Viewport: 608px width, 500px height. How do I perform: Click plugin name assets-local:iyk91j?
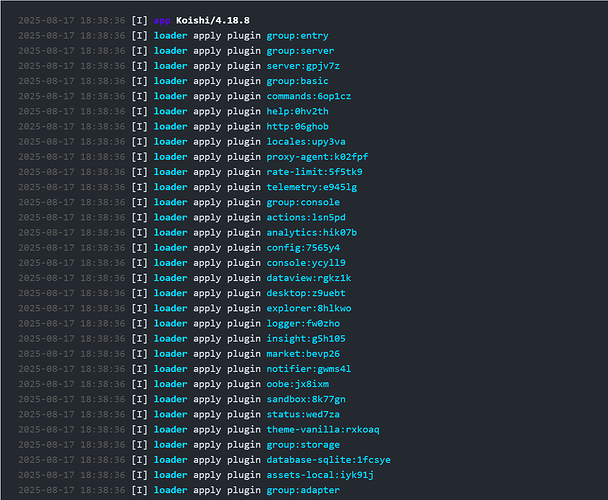pos(320,475)
